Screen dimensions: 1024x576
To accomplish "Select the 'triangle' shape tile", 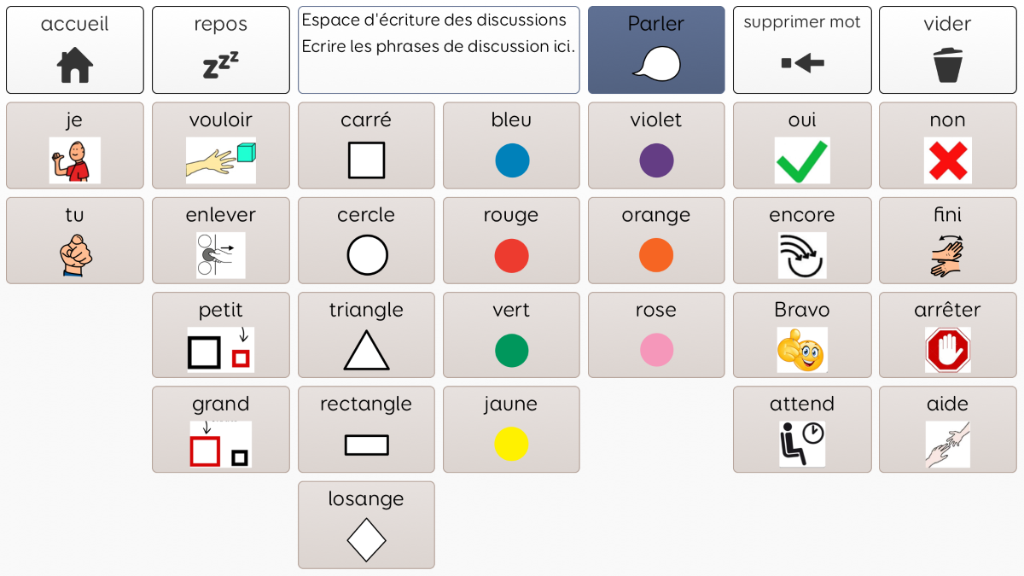I will pos(366,335).
